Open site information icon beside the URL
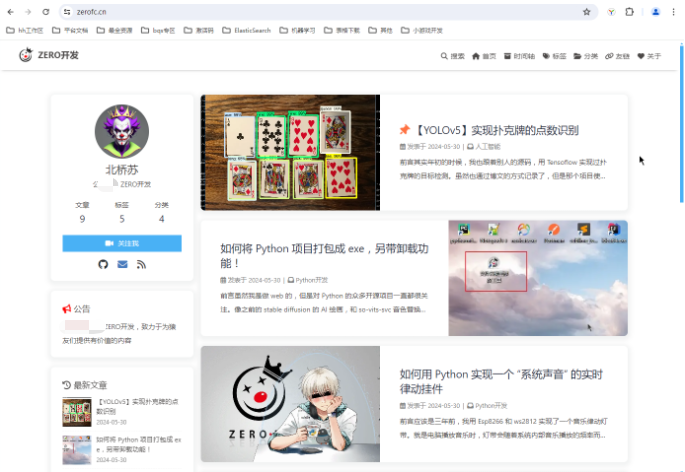 click(x=67, y=12)
